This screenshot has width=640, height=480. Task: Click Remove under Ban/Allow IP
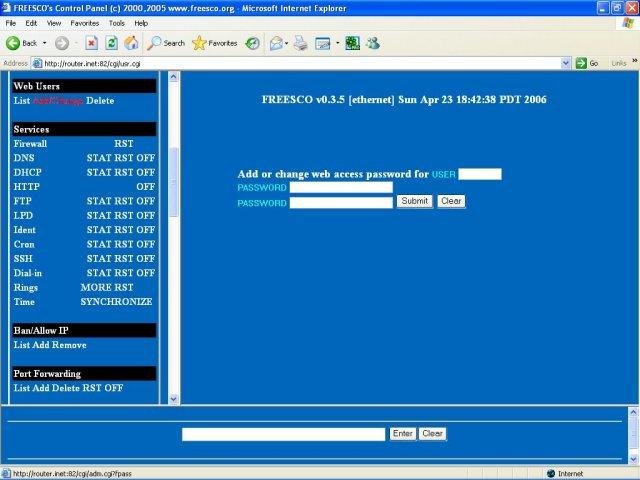(x=69, y=345)
